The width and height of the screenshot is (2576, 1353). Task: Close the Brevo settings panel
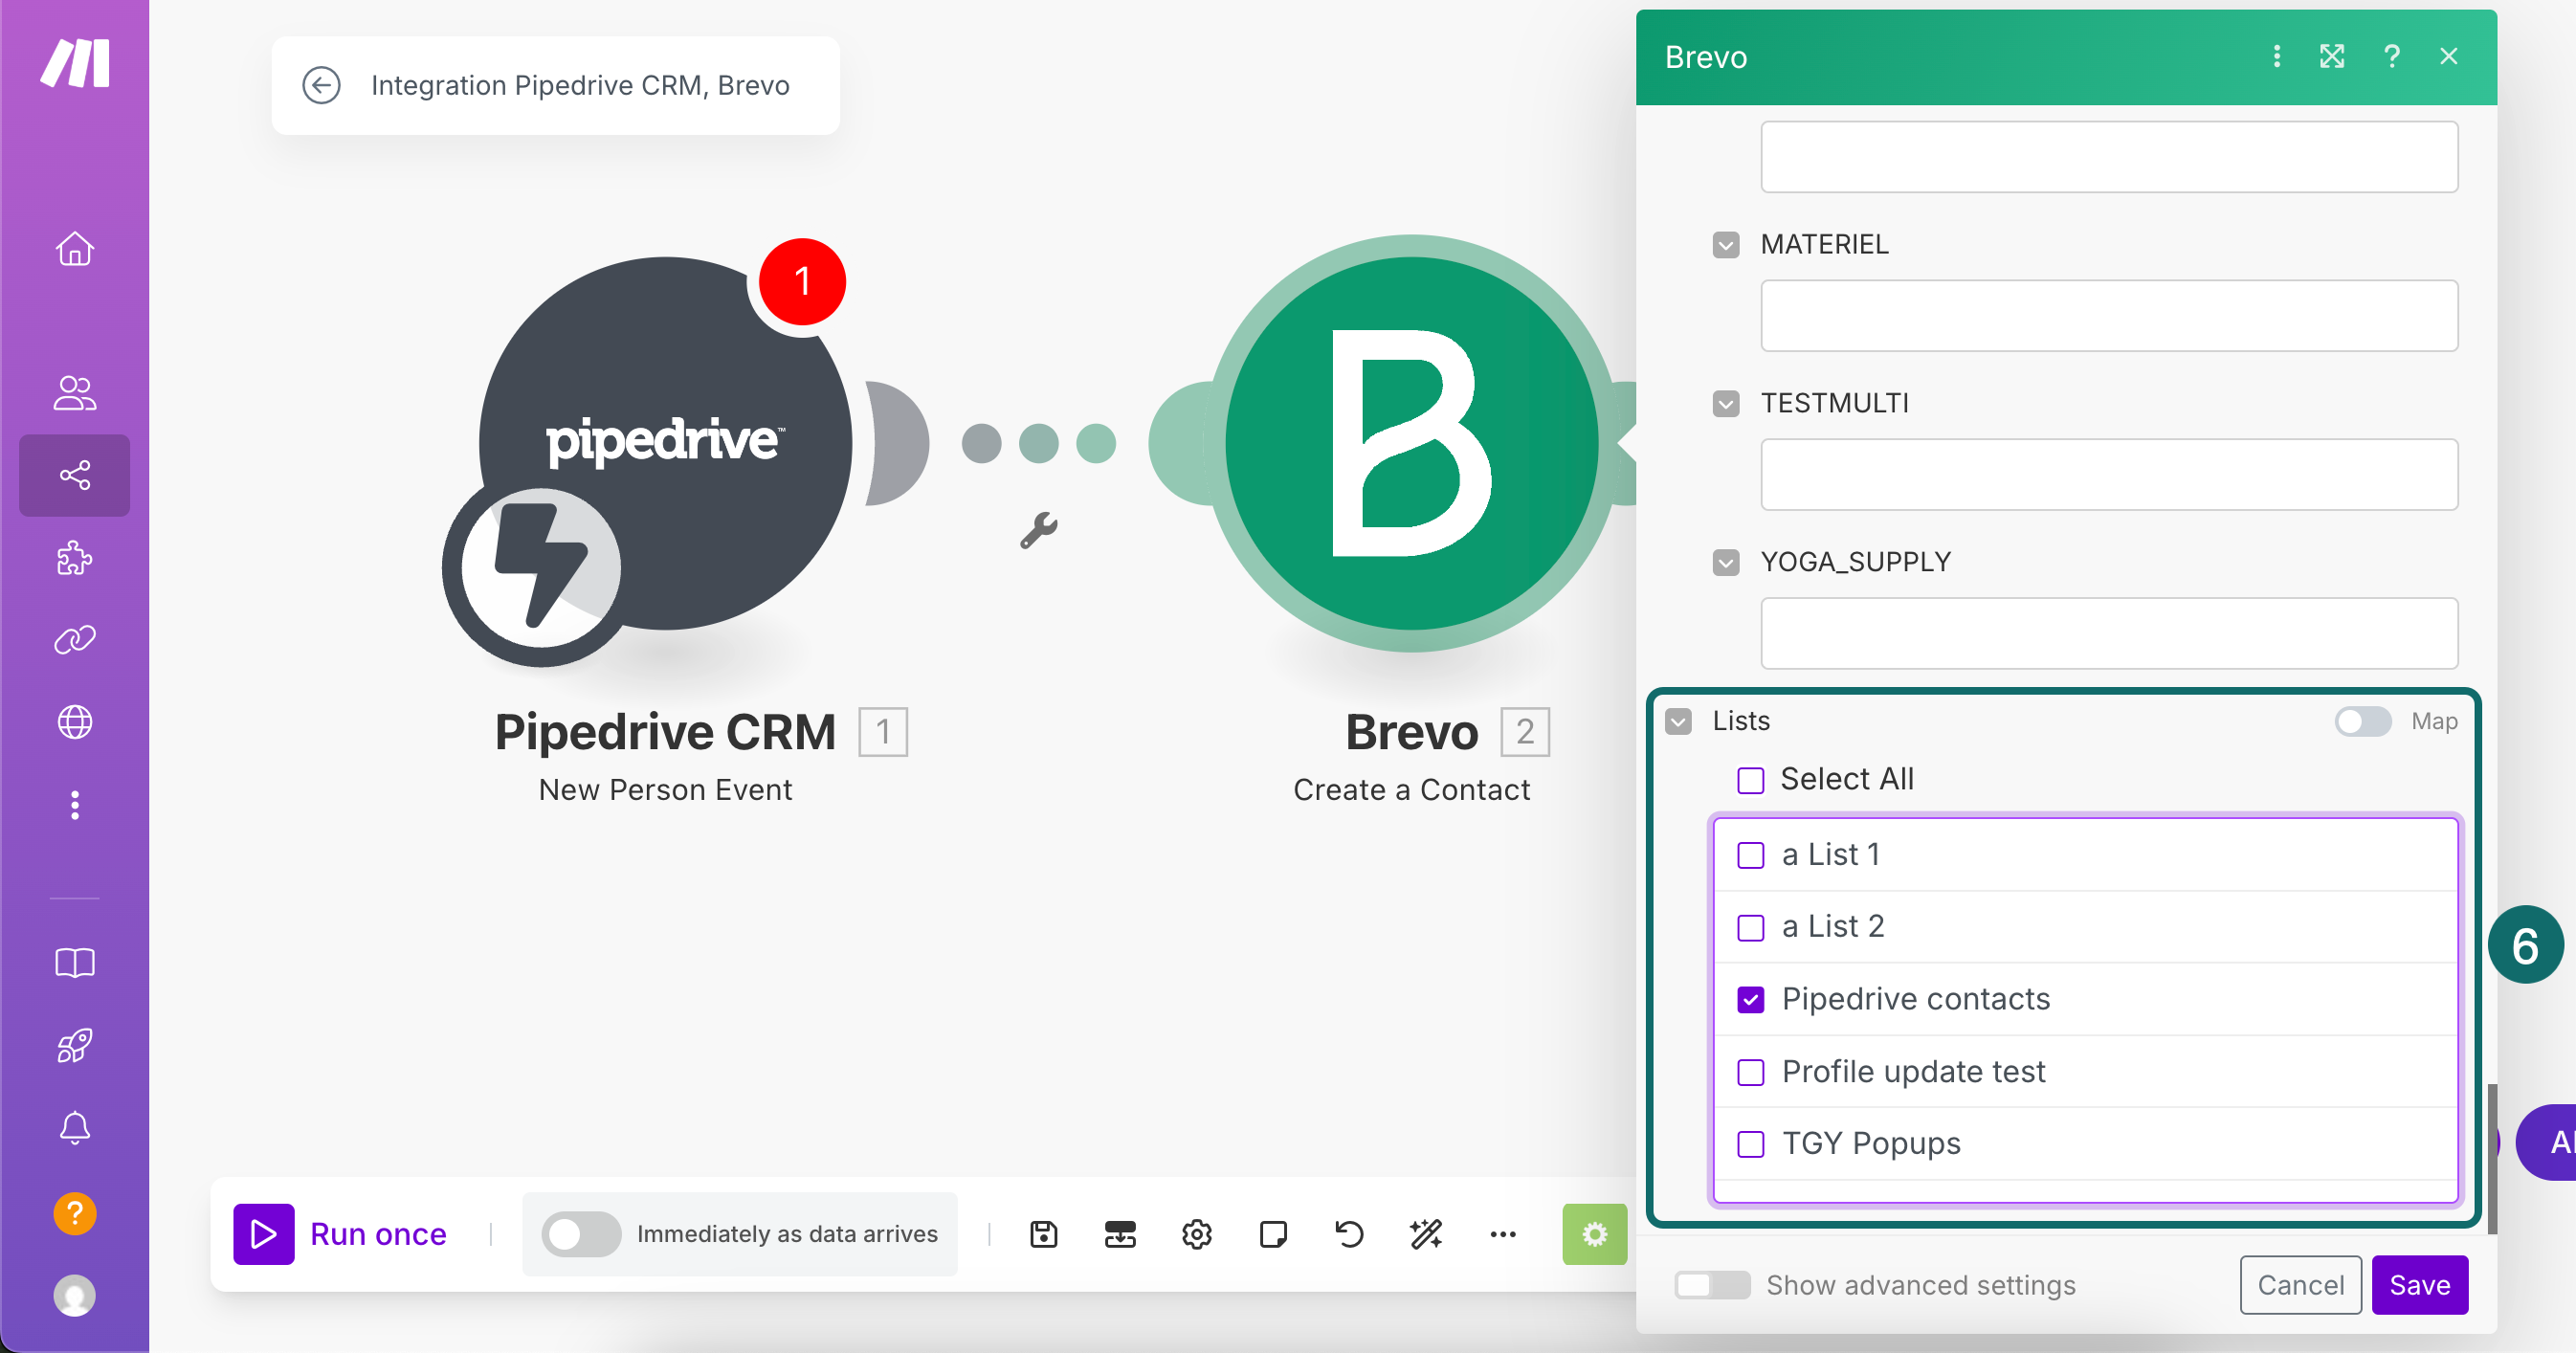tap(2448, 56)
